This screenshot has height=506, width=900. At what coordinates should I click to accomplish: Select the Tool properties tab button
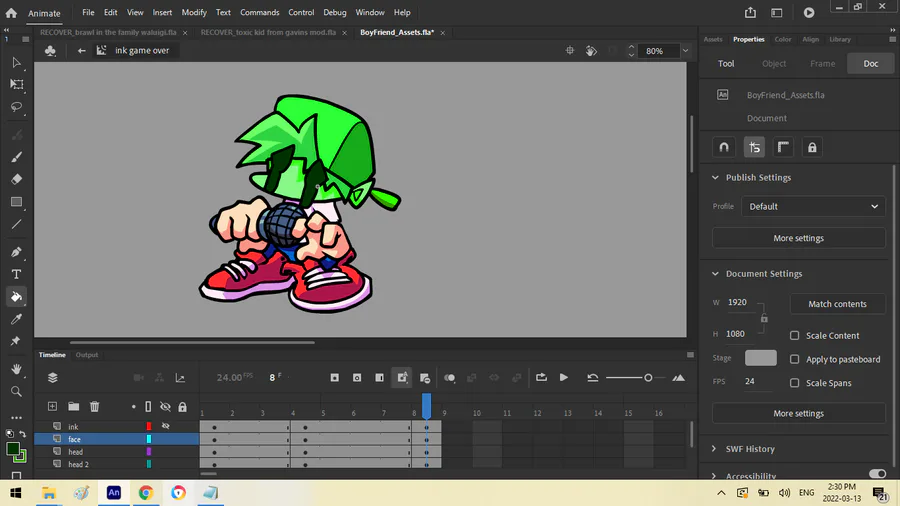point(726,64)
